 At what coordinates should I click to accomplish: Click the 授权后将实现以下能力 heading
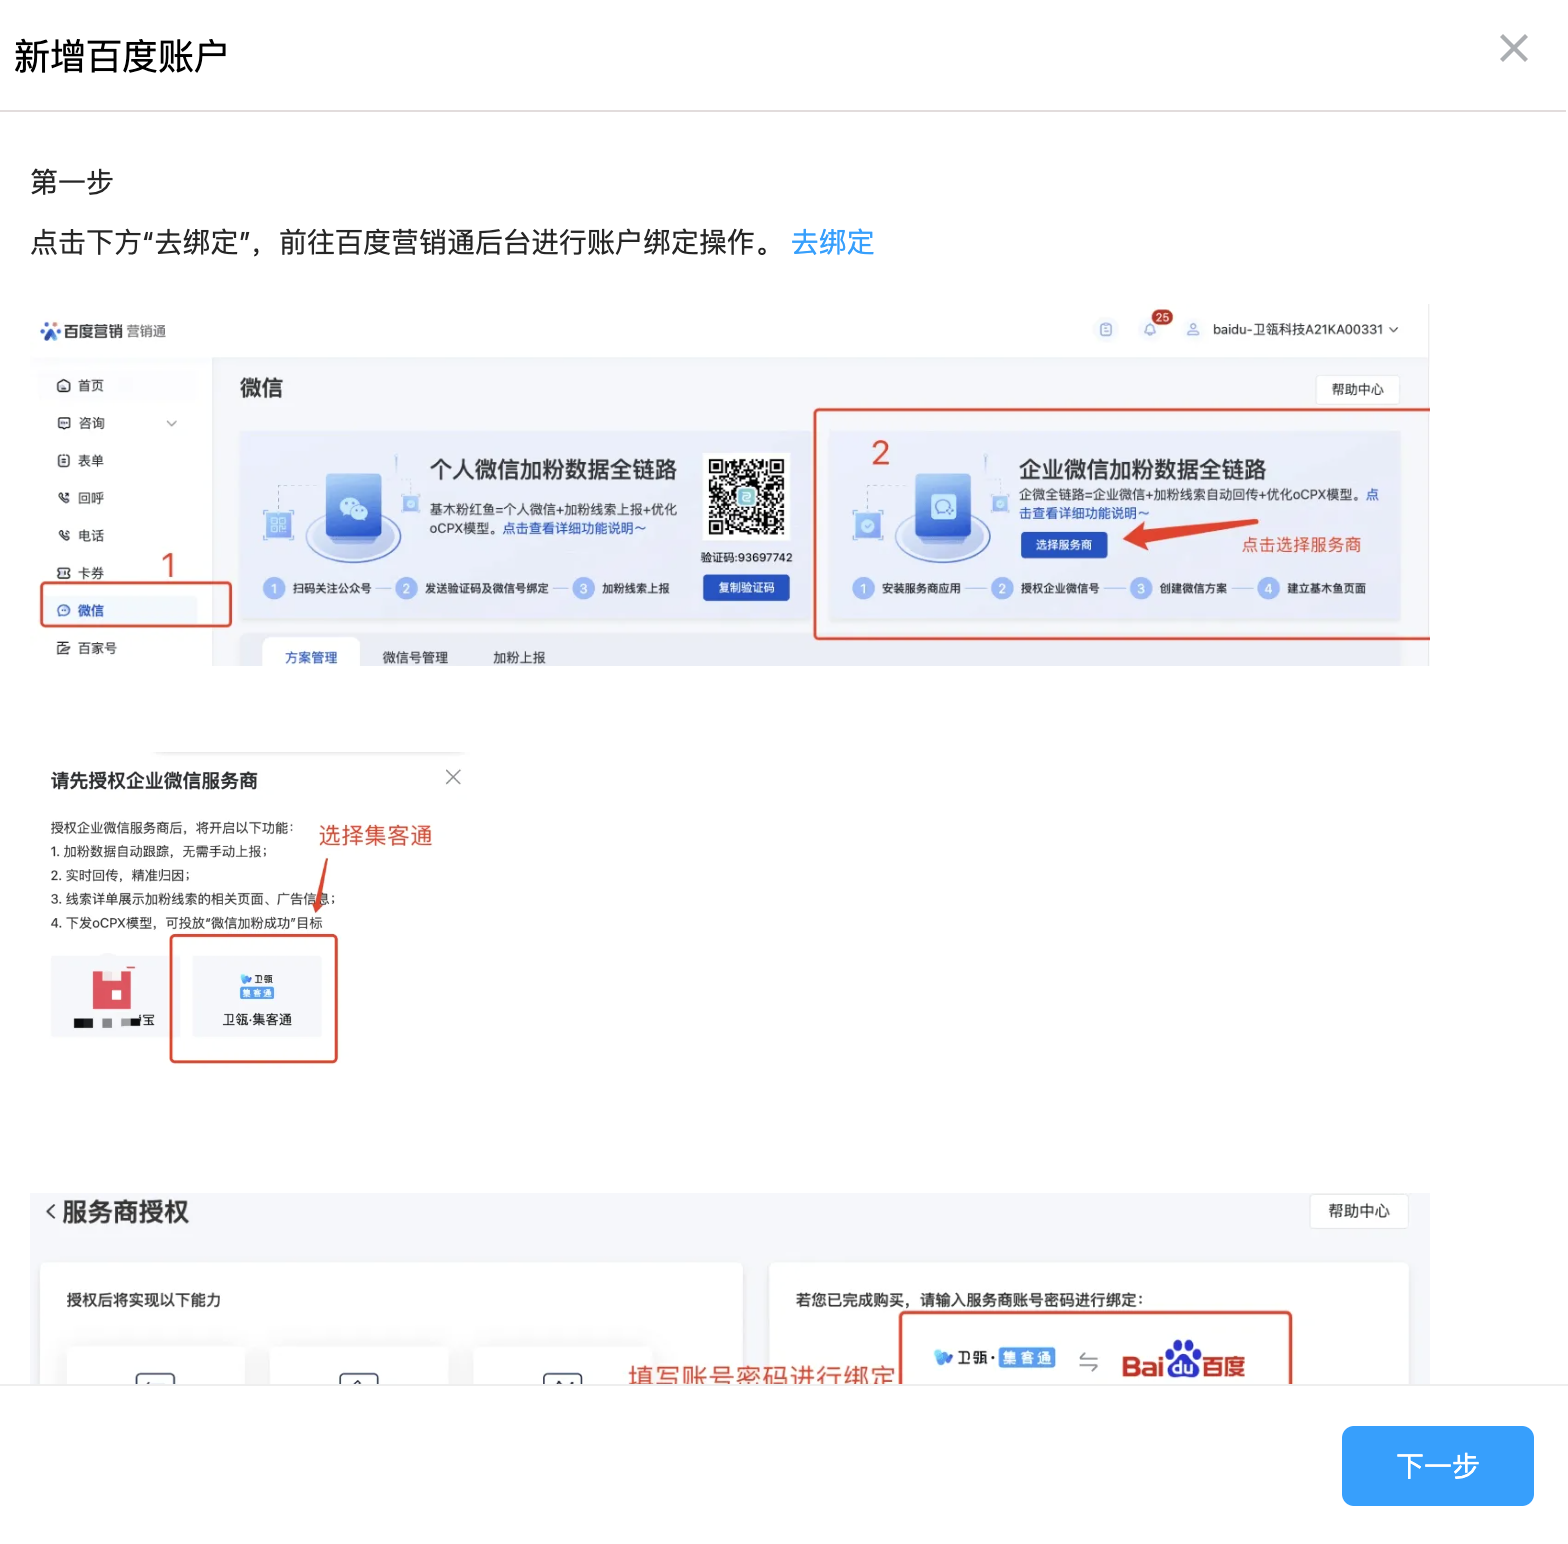point(144,1300)
